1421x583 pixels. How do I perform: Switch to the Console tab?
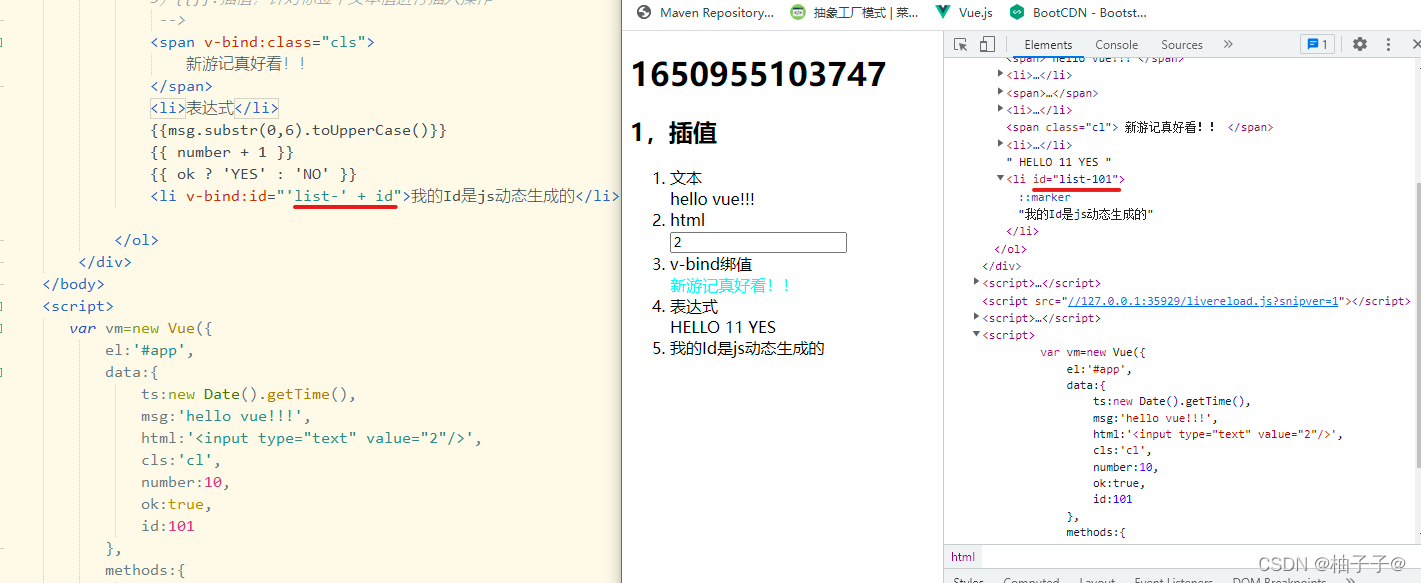click(1116, 44)
